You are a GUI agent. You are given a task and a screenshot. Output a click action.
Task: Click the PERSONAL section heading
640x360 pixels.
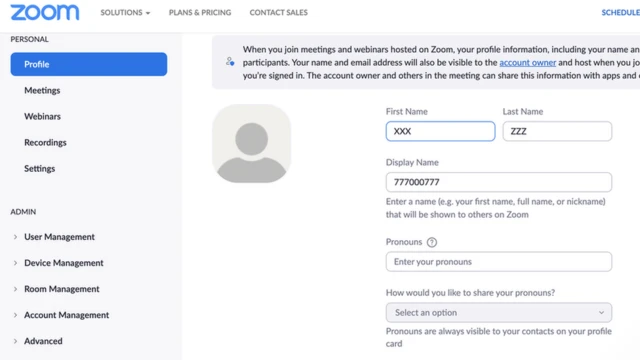pyautogui.click(x=29, y=39)
